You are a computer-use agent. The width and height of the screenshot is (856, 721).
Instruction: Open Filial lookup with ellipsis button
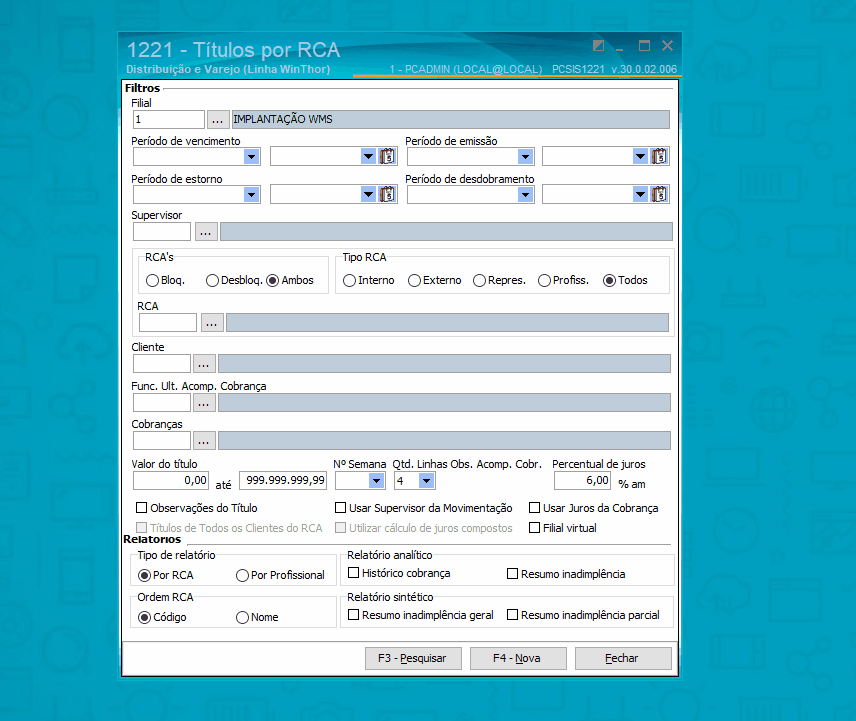click(217, 120)
